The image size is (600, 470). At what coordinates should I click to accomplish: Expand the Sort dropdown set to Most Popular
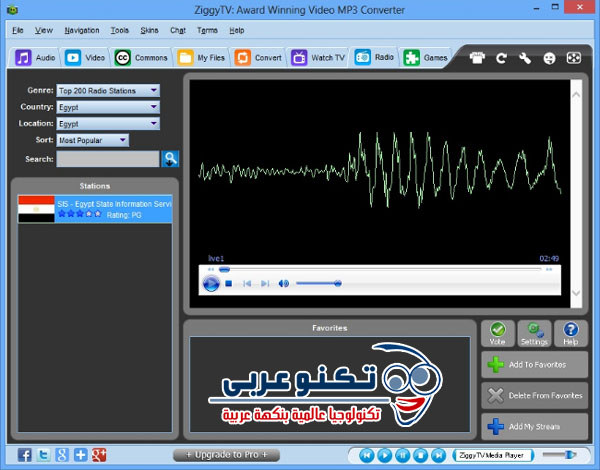92,140
